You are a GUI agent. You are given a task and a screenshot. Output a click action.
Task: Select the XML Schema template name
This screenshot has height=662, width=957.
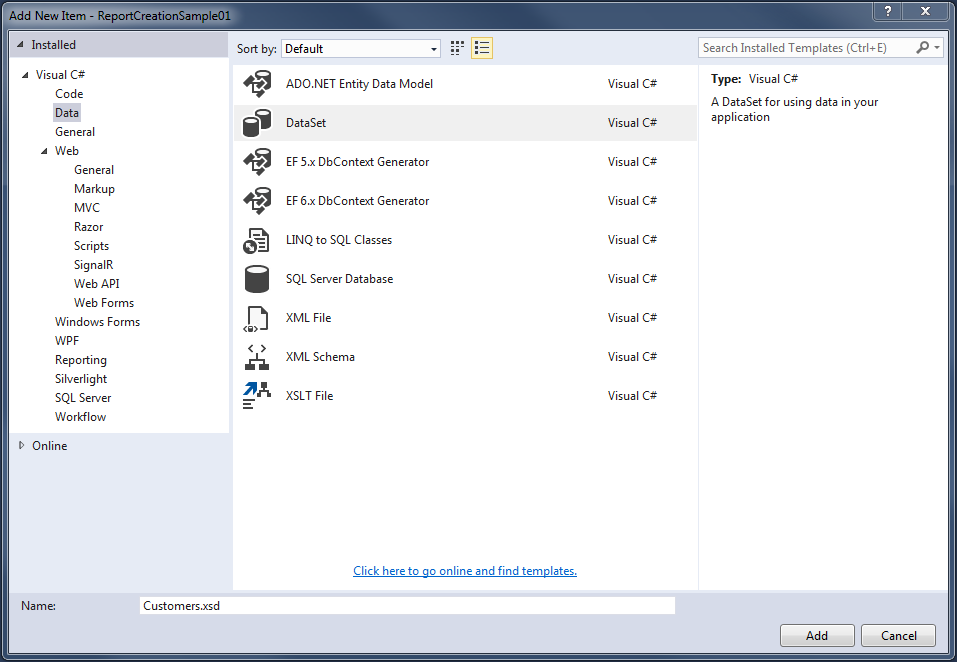(x=320, y=357)
